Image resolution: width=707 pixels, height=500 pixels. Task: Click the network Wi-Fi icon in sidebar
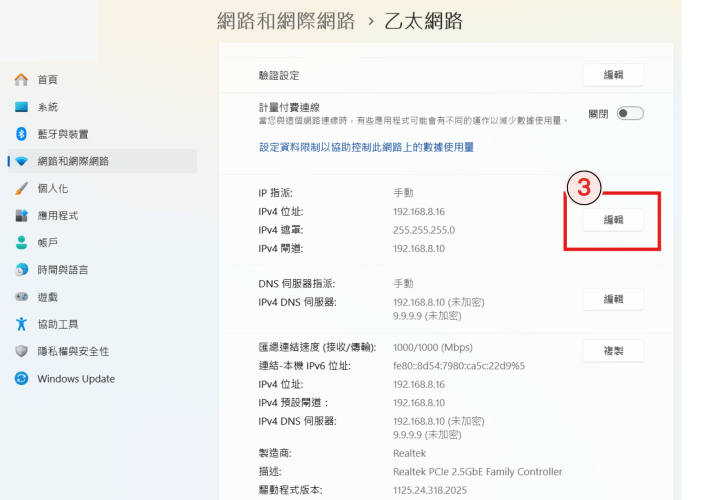tap(21, 161)
